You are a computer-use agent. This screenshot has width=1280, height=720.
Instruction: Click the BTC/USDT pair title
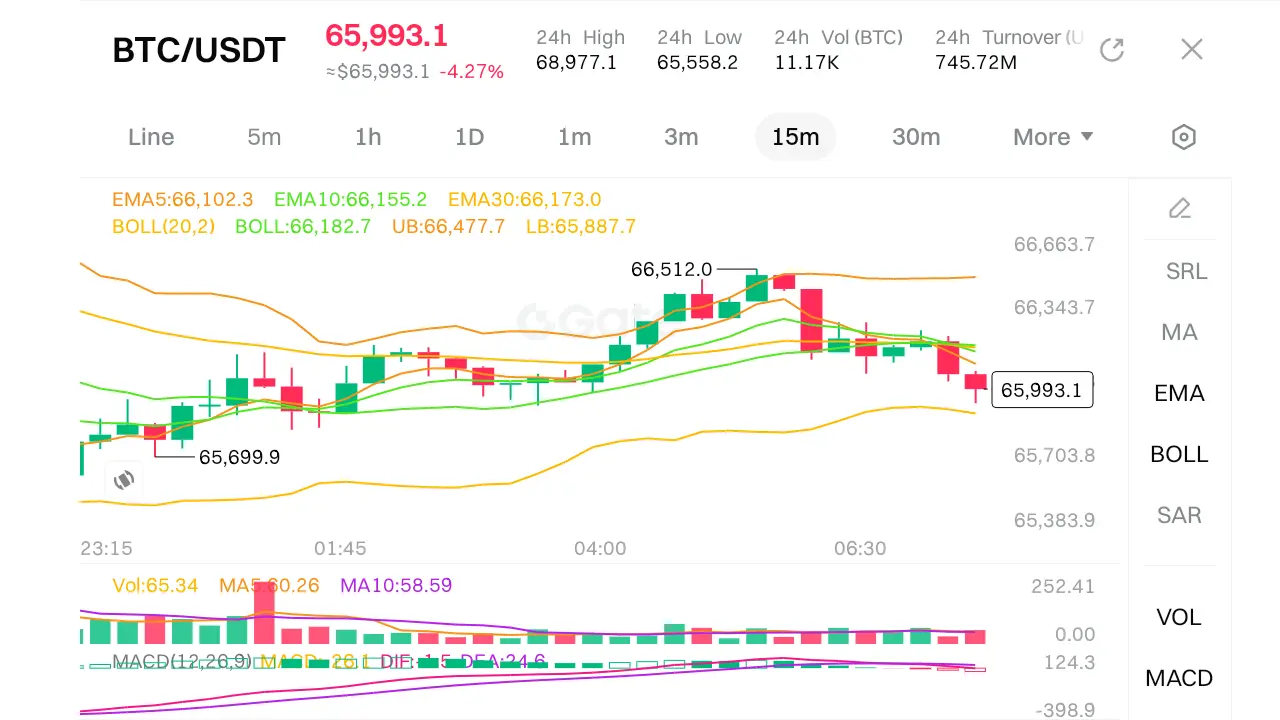pyautogui.click(x=199, y=50)
